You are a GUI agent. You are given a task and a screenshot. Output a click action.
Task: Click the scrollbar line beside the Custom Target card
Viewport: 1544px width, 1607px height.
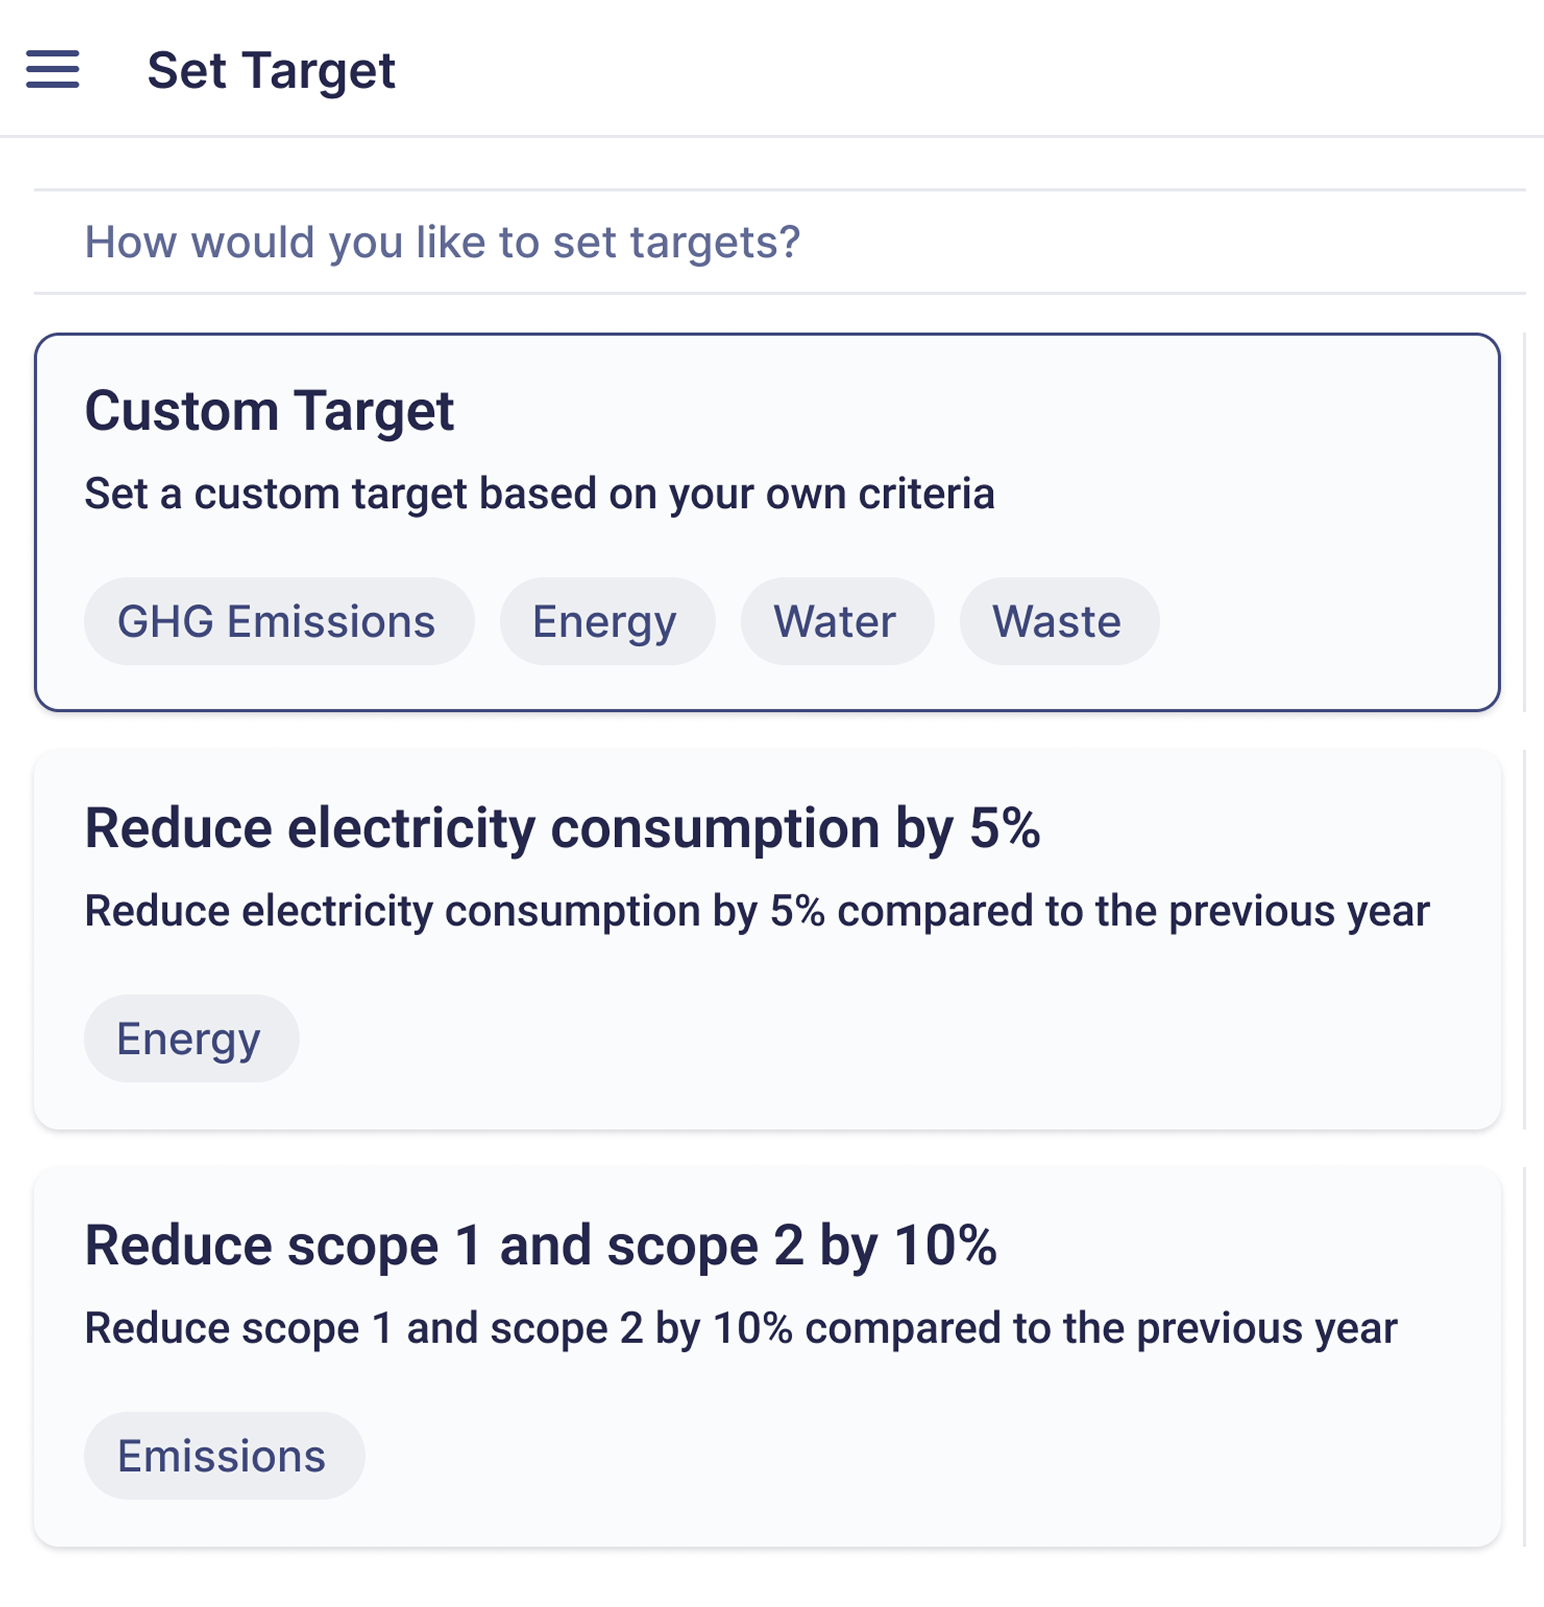coord(1524,522)
